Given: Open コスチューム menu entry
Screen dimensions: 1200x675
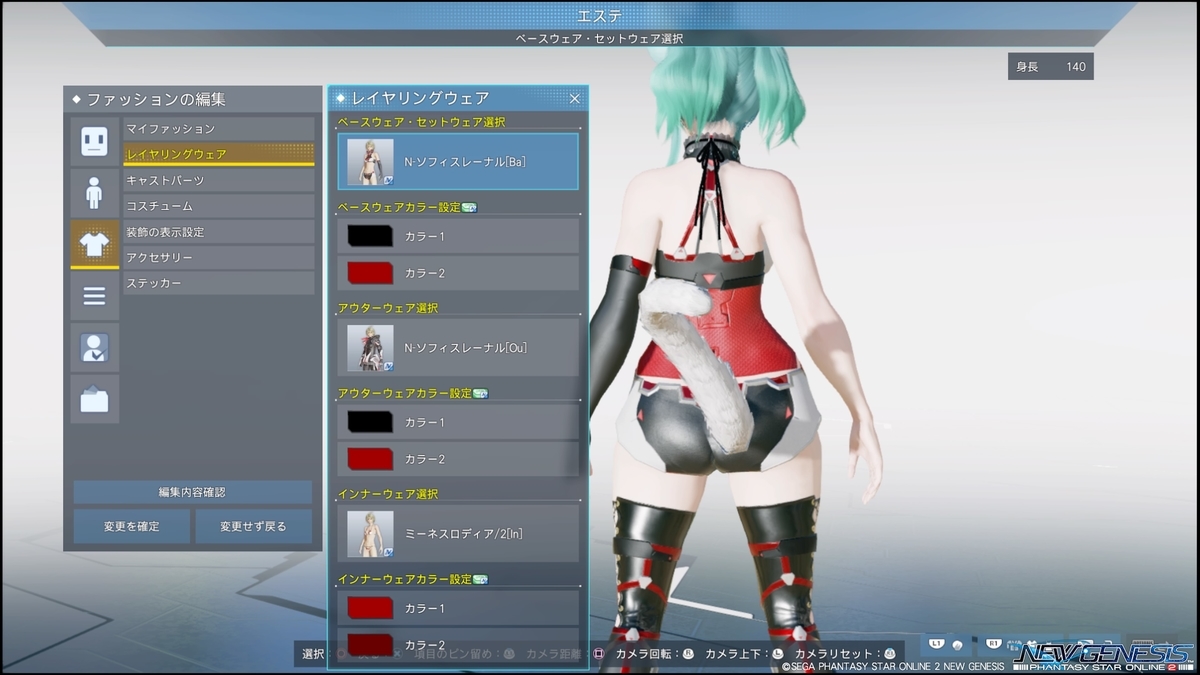Looking at the screenshot, I should coord(219,206).
